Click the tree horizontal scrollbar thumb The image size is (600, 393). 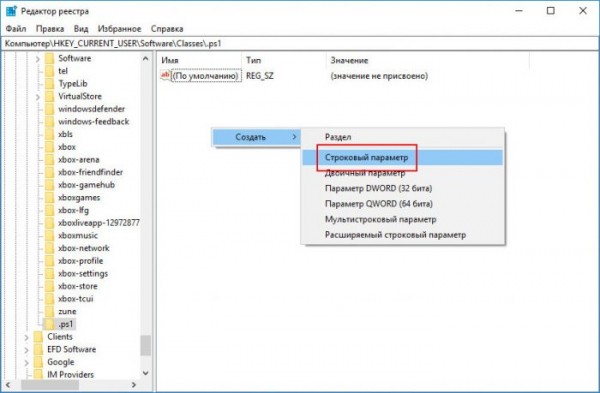50,385
